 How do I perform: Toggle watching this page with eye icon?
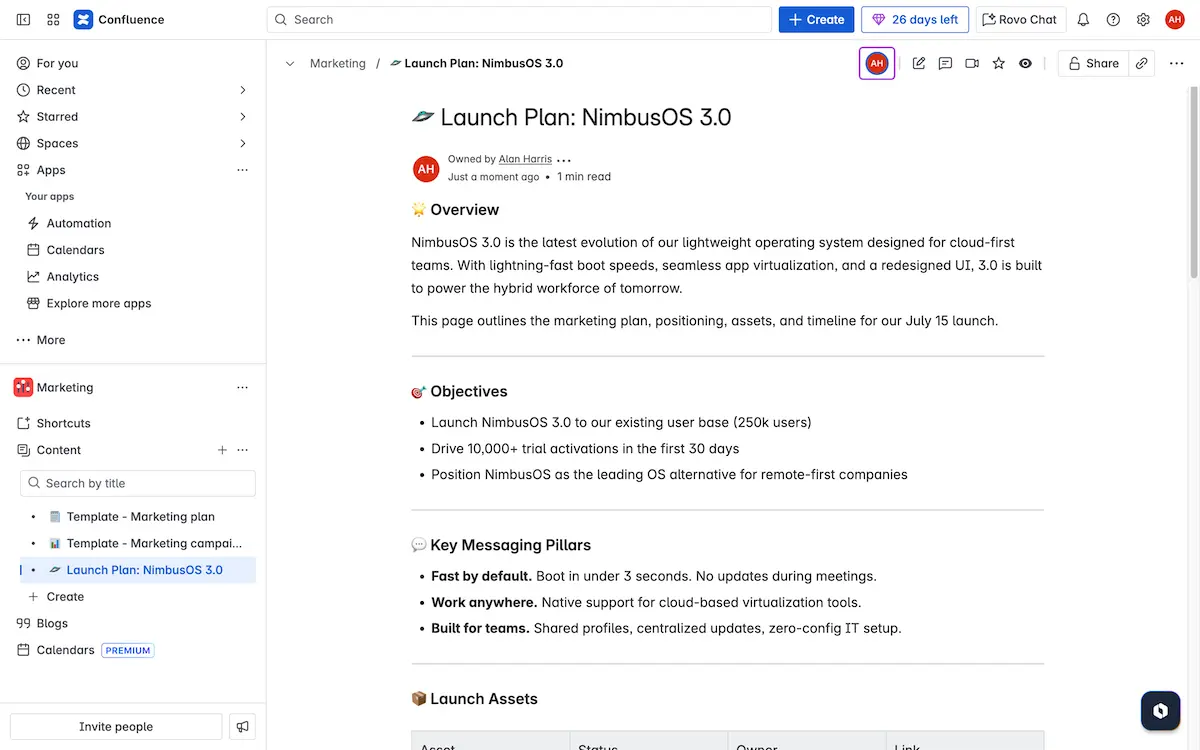[1025, 63]
